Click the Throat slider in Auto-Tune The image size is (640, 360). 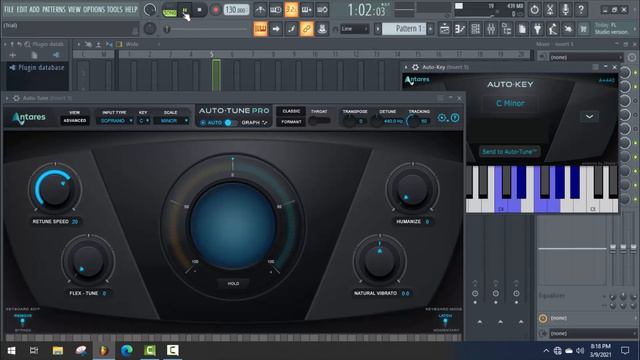319,120
